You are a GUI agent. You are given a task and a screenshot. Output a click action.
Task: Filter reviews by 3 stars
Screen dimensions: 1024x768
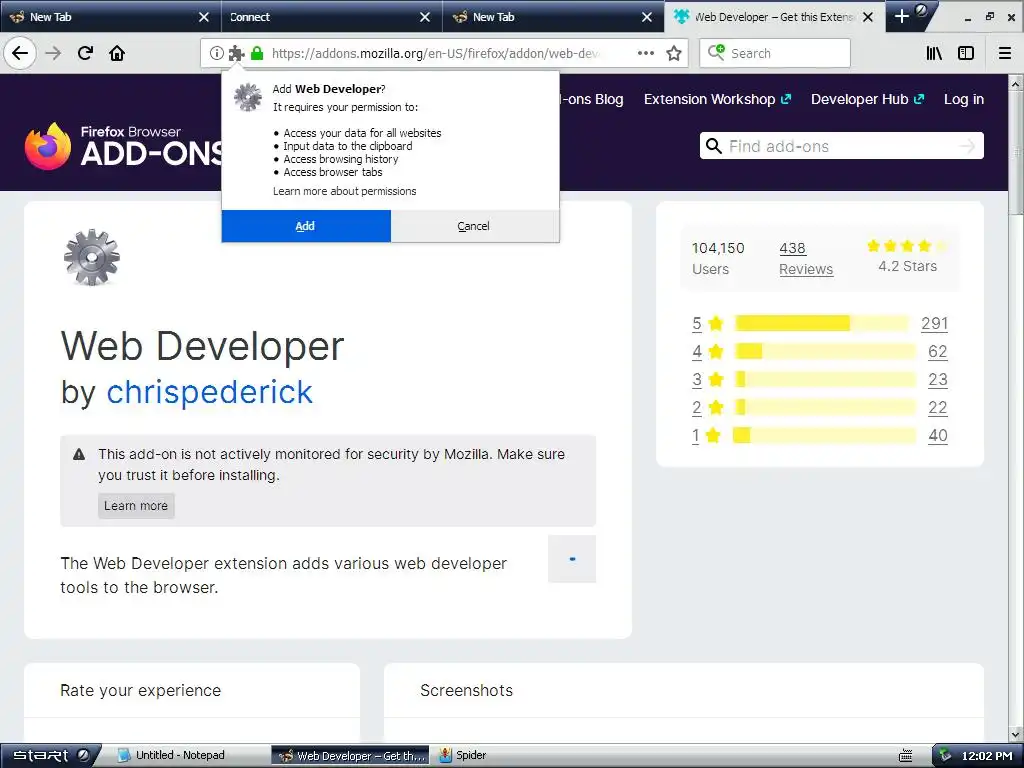[x=707, y=379]
